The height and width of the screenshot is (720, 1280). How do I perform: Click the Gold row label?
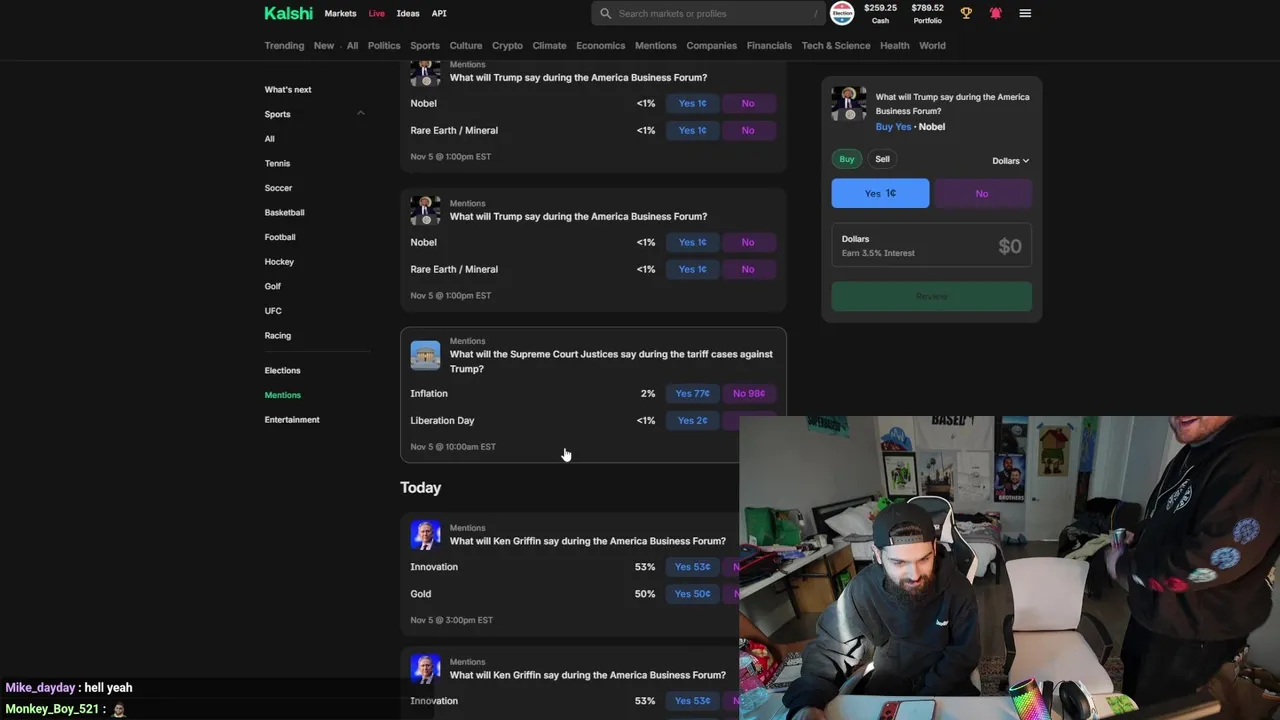[420, 594]
